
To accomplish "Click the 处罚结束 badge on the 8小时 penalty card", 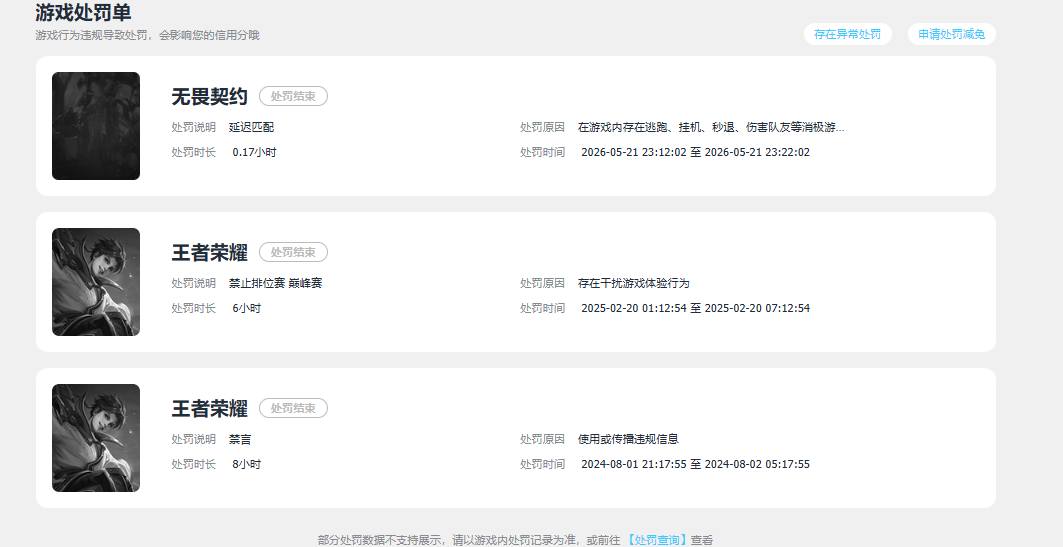I will [x=294, y=408].
